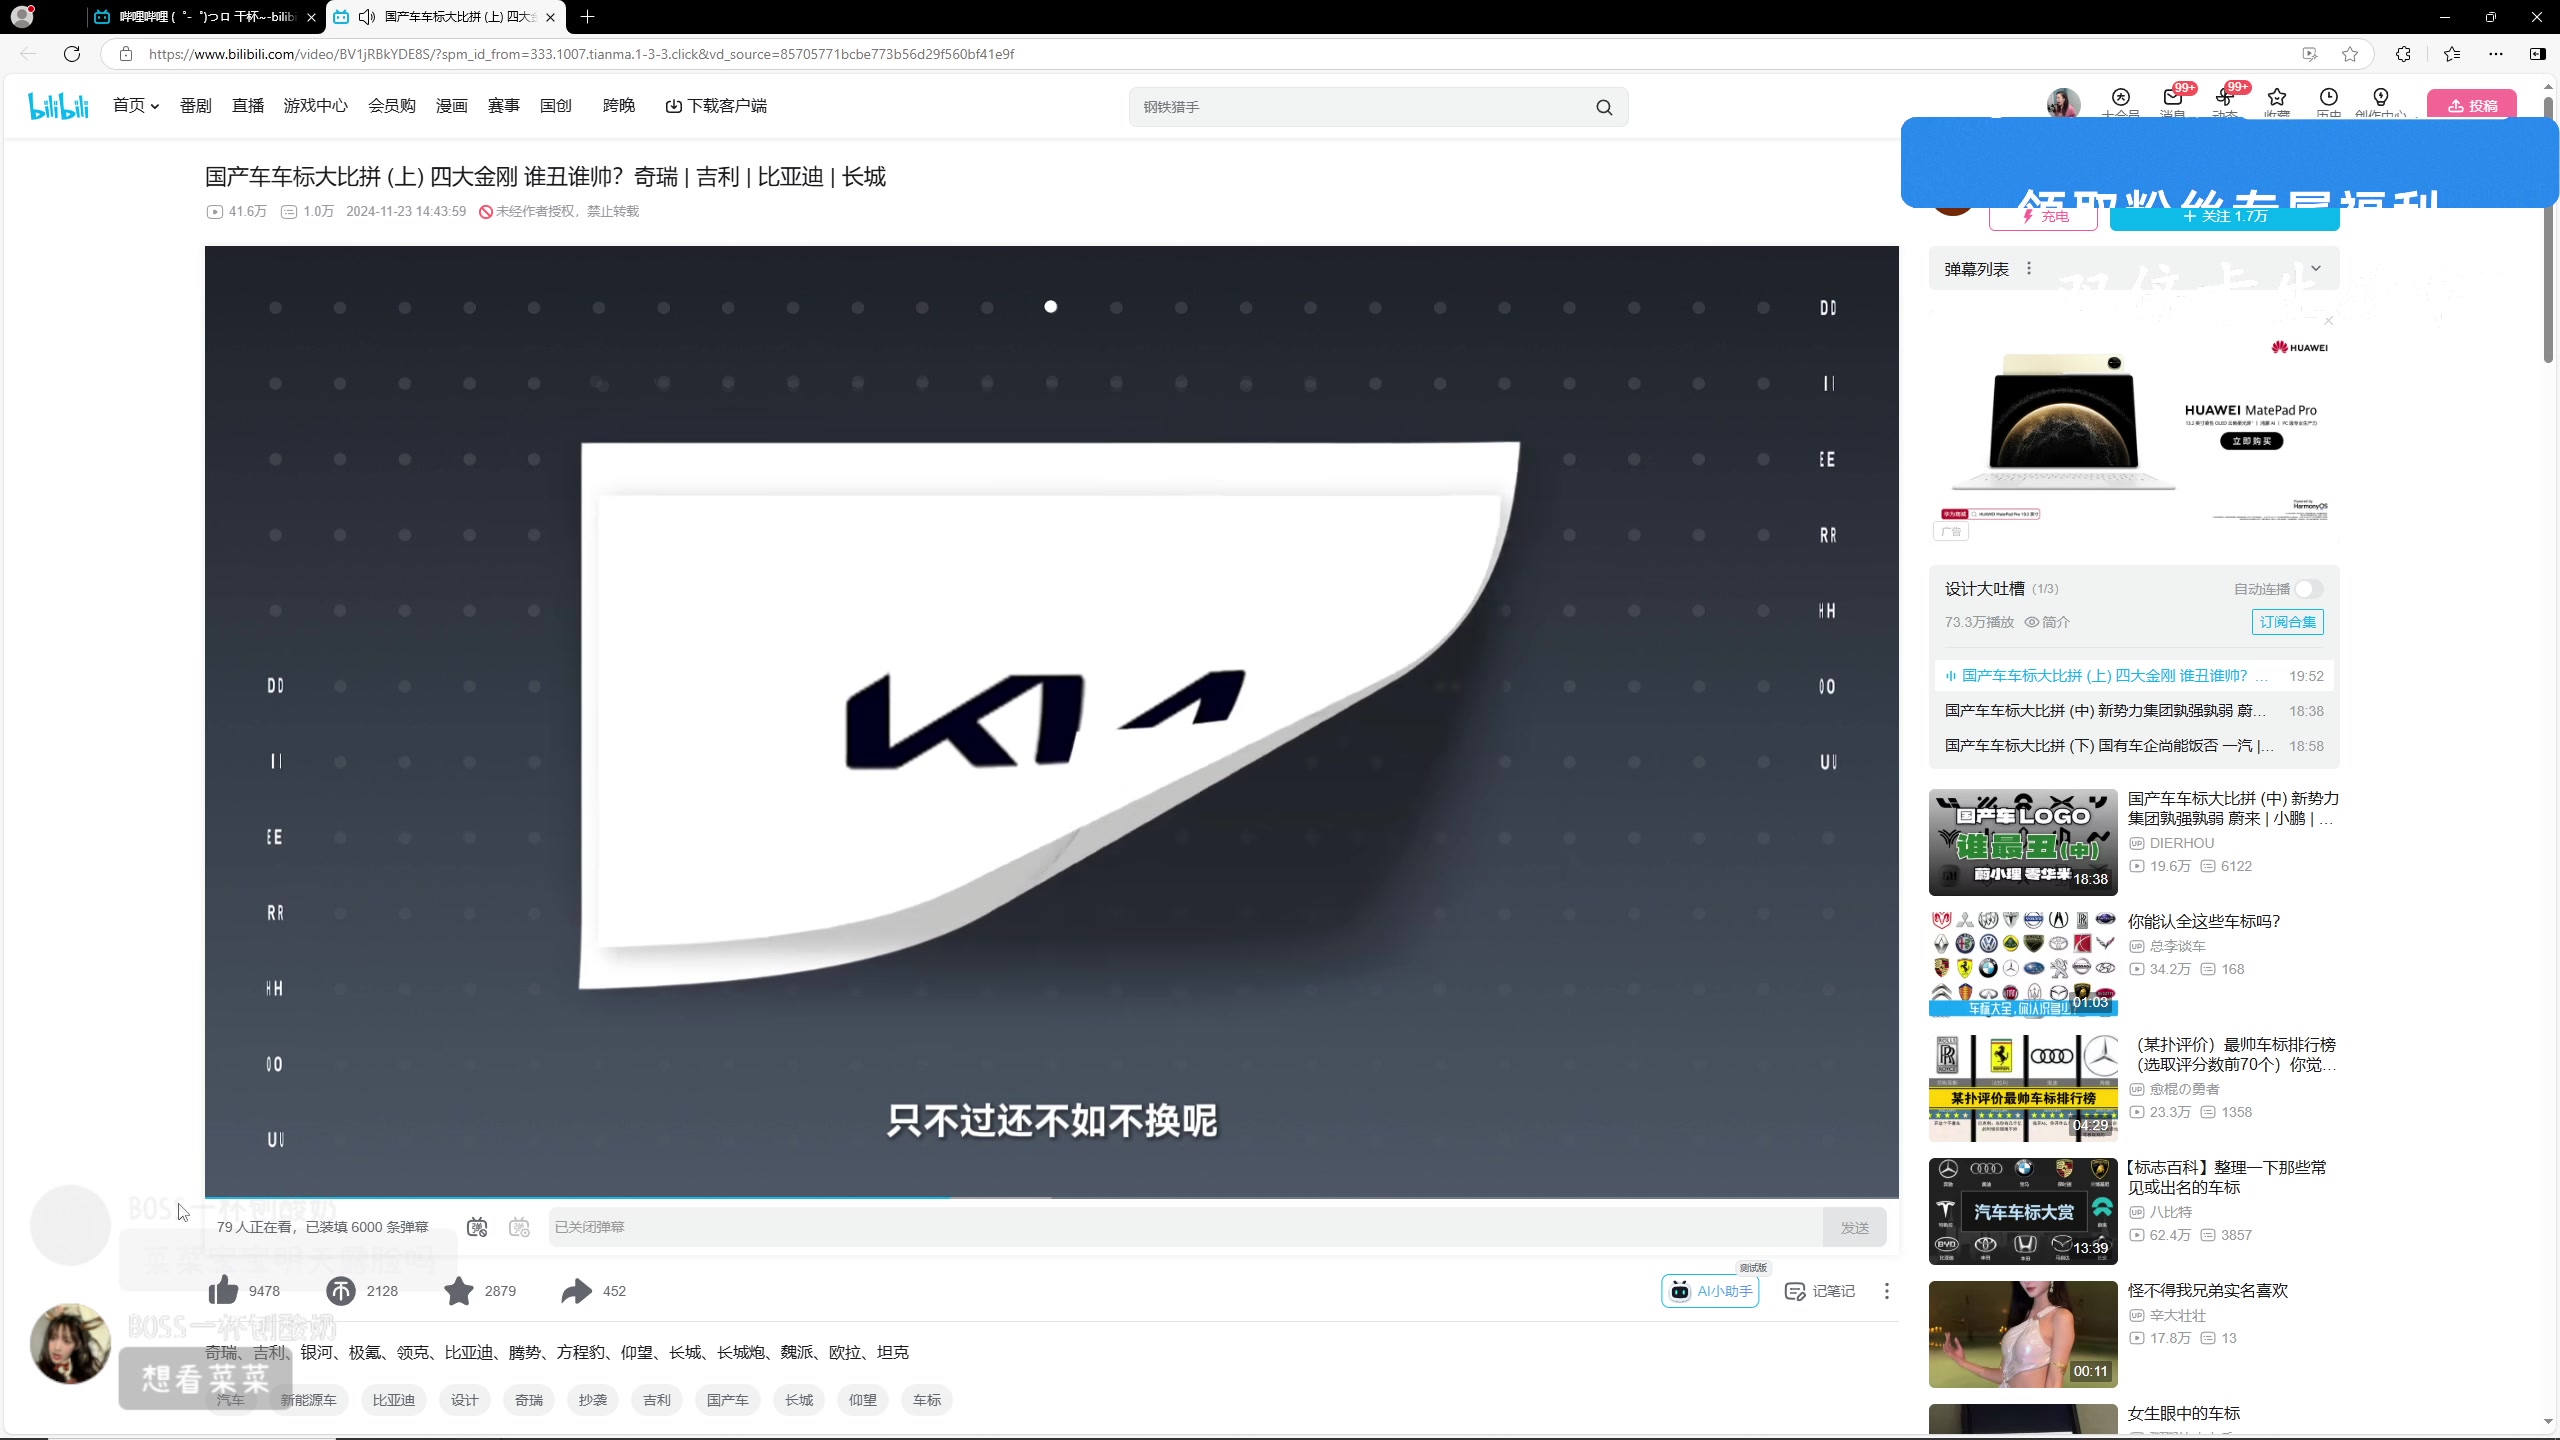Click the 车标 tag
Screen dimensions: 2560x1440
point(927,1400)
